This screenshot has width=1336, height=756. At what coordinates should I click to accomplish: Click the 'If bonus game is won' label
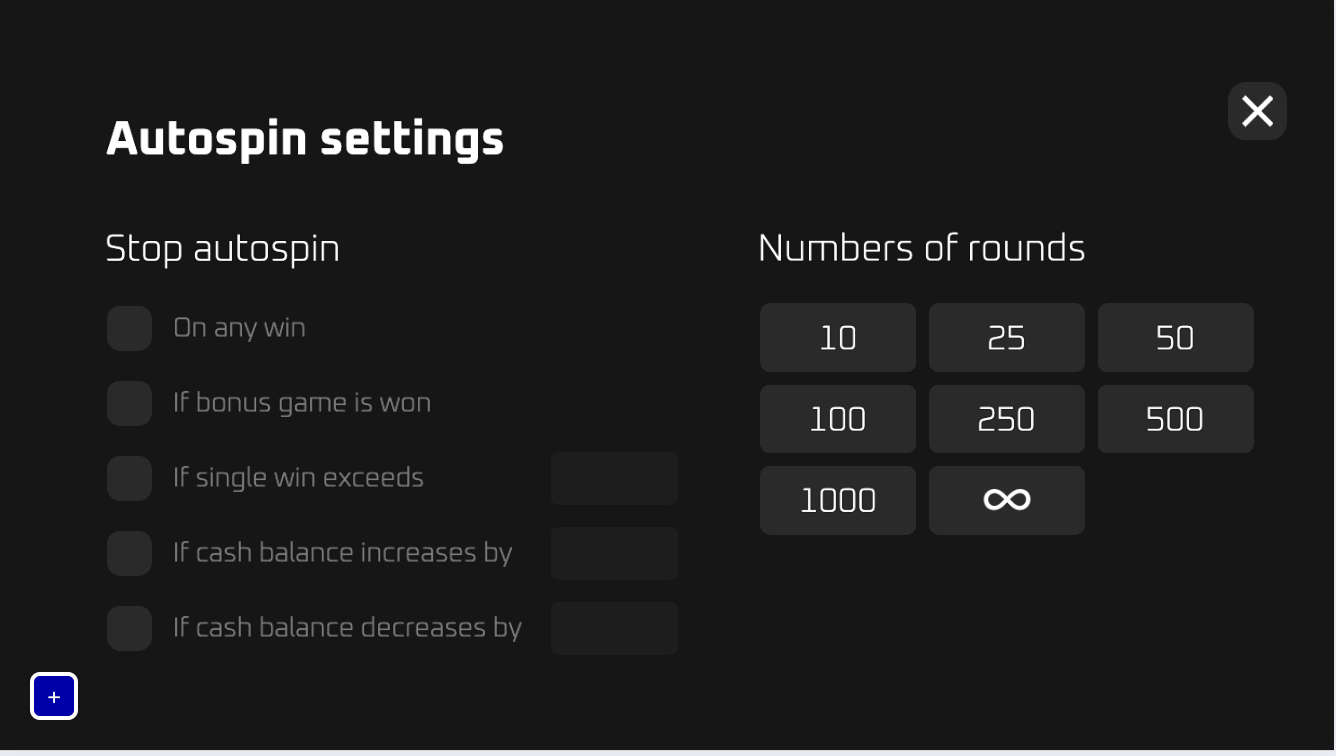[x=301, y=404]
